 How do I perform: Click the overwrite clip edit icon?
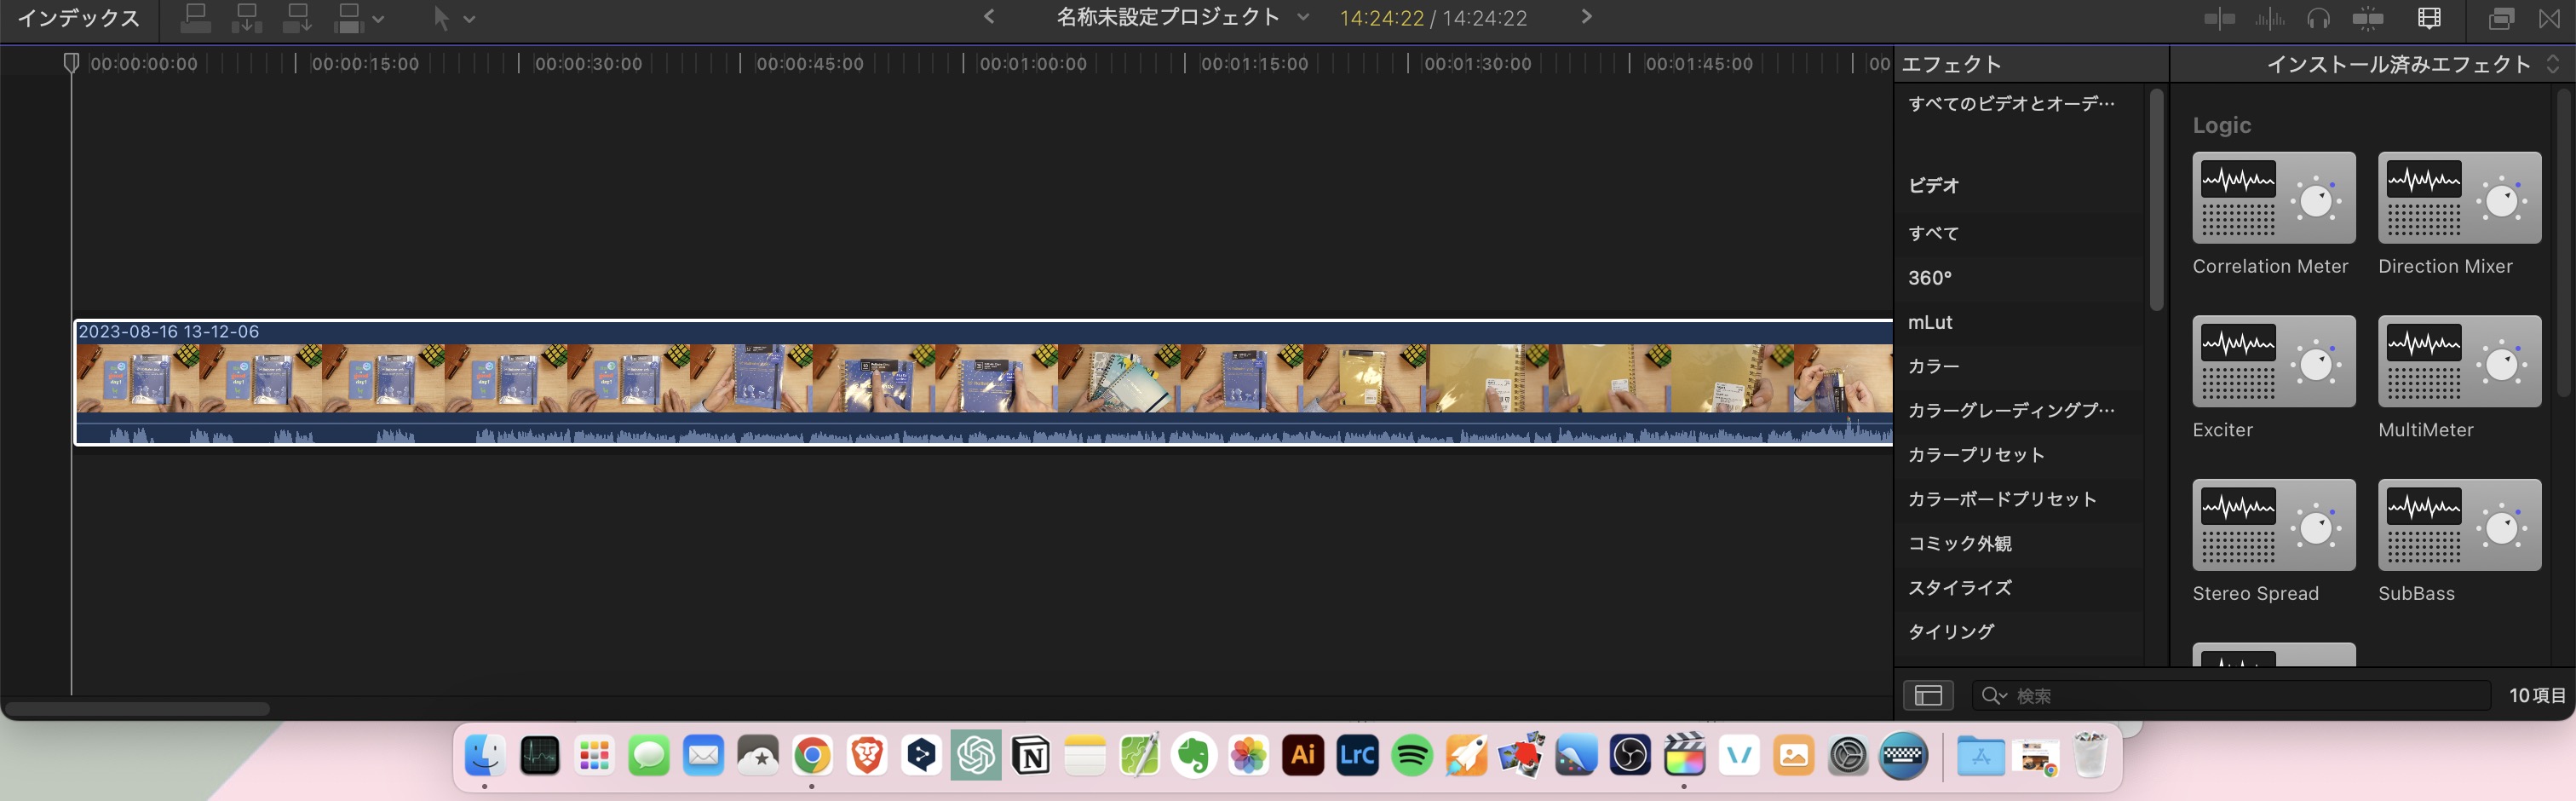click(348, 18)
